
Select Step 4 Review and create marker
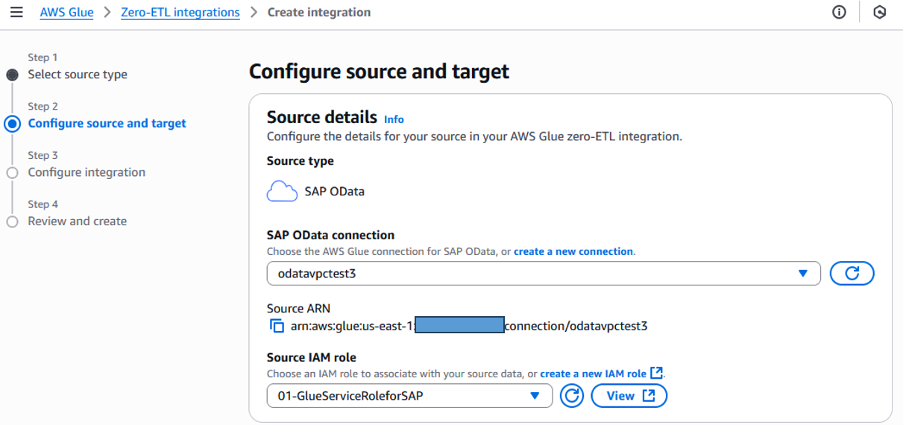pos(12,222)
